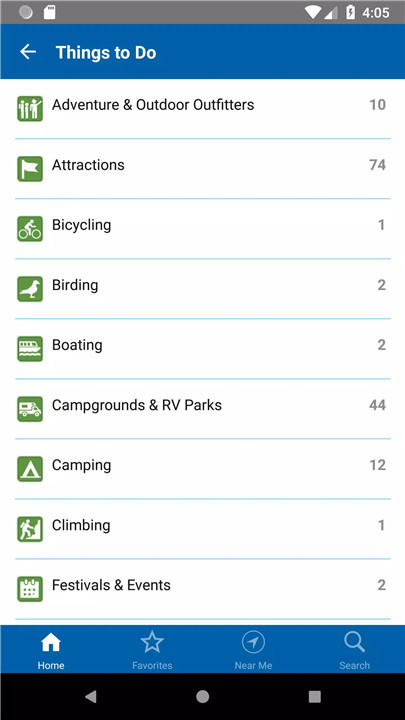The width and height of the screenshot is (405, 720).
Task: Tap the cyclist Bicycling icon
Action: tap(30, 229)
